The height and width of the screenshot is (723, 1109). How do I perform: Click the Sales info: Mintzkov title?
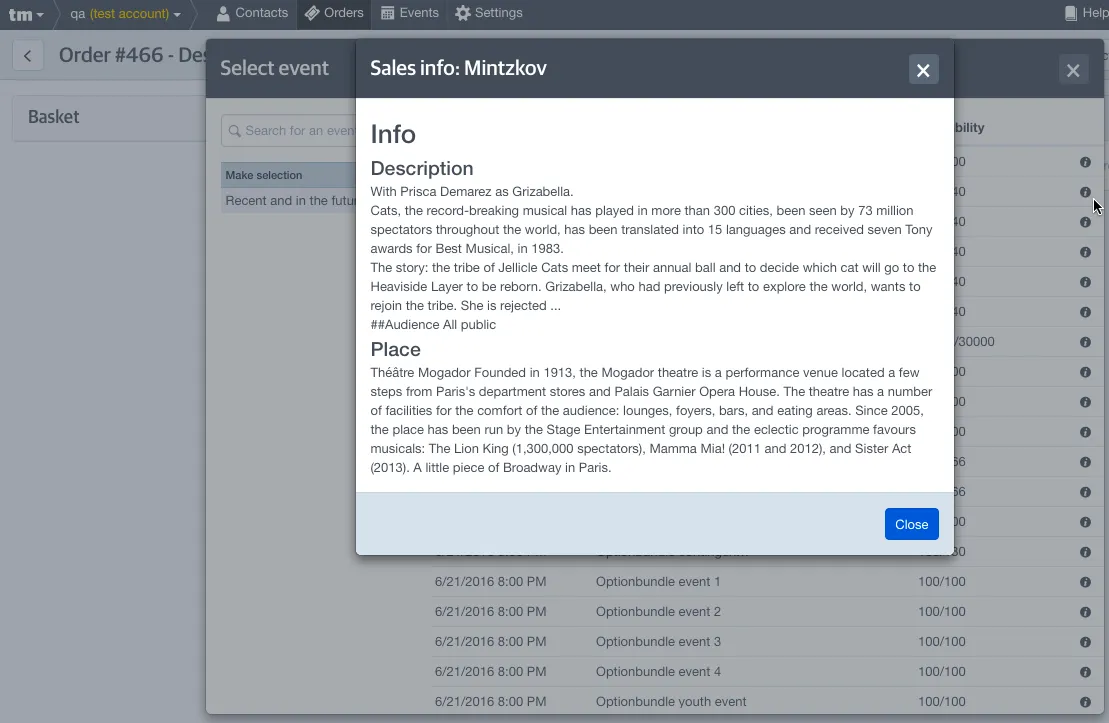pyautogui.click(x=458, y=68)
